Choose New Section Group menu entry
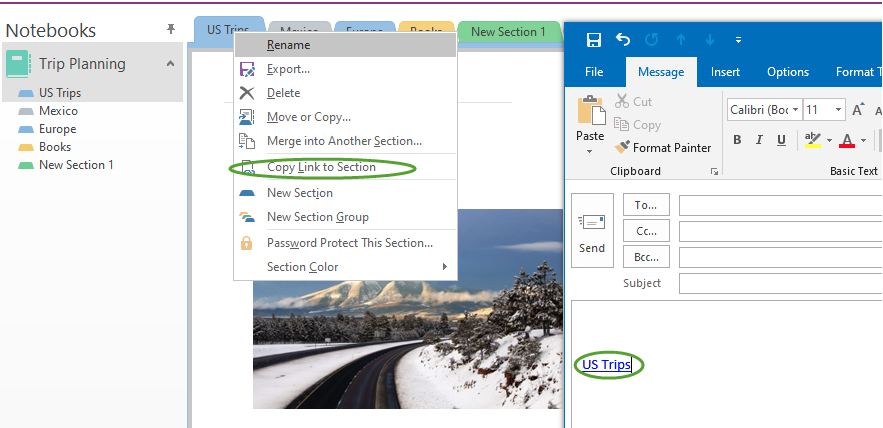The height and width of the screenshot is (428, 883). pos(345,217)
